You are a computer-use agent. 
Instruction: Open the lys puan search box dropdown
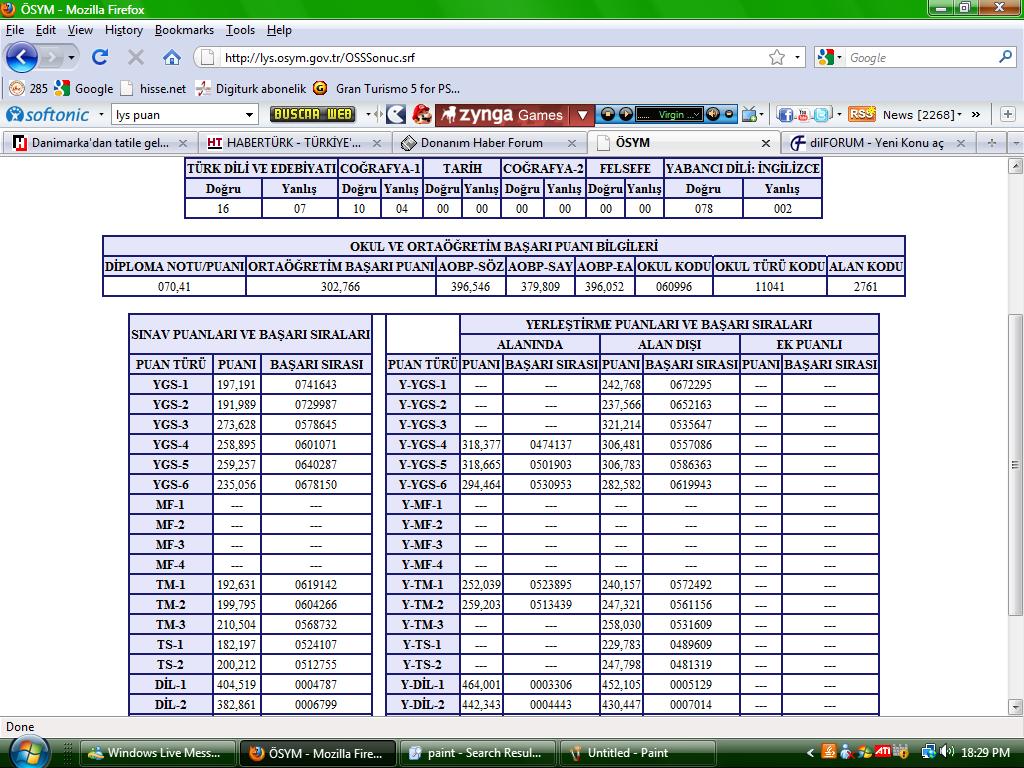(x=250, y=115)
